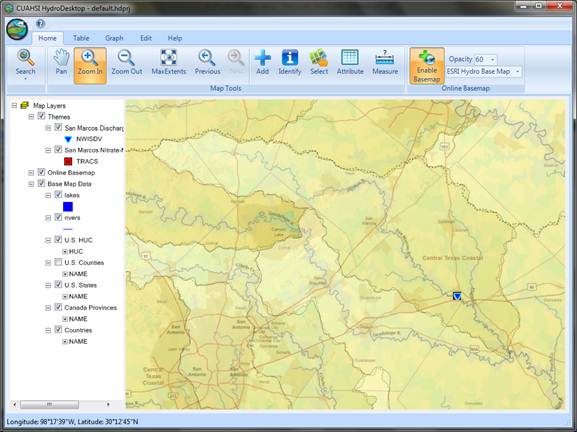
Task: Click the blue station marker on map
Action: tap(457, 296)
